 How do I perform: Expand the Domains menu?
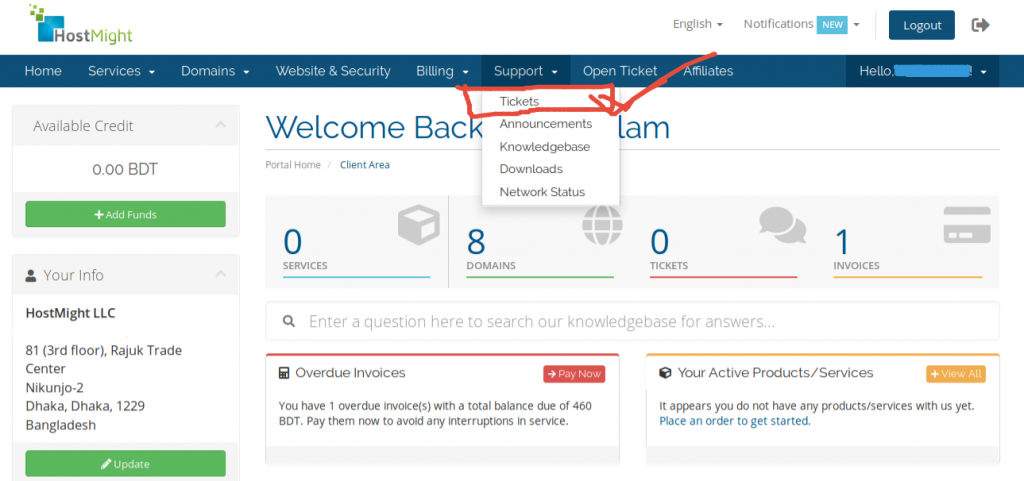[x=216, y=71]
